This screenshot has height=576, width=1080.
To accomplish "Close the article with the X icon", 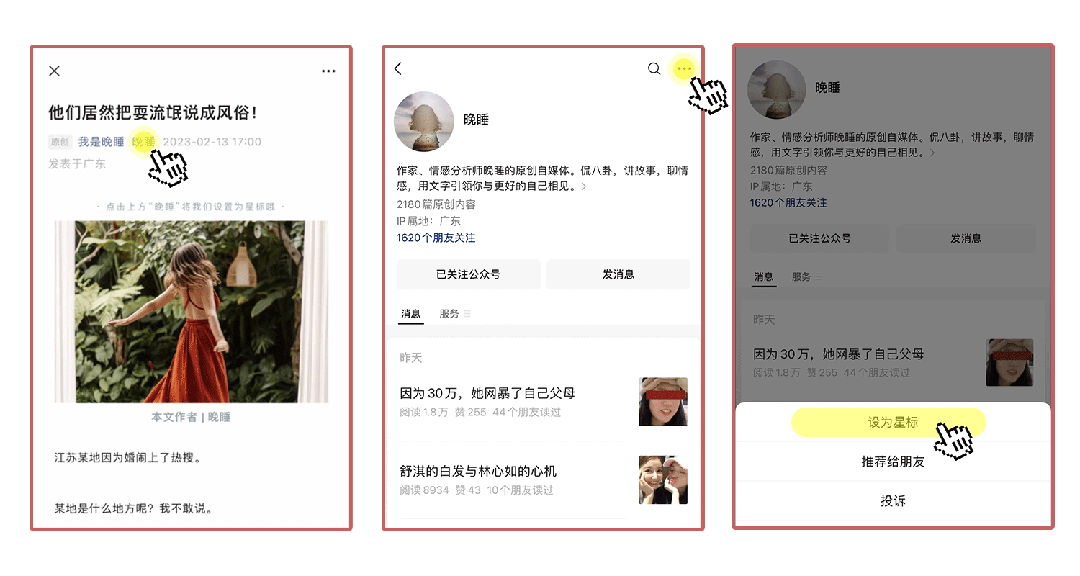I will click(x=54, y=71).
